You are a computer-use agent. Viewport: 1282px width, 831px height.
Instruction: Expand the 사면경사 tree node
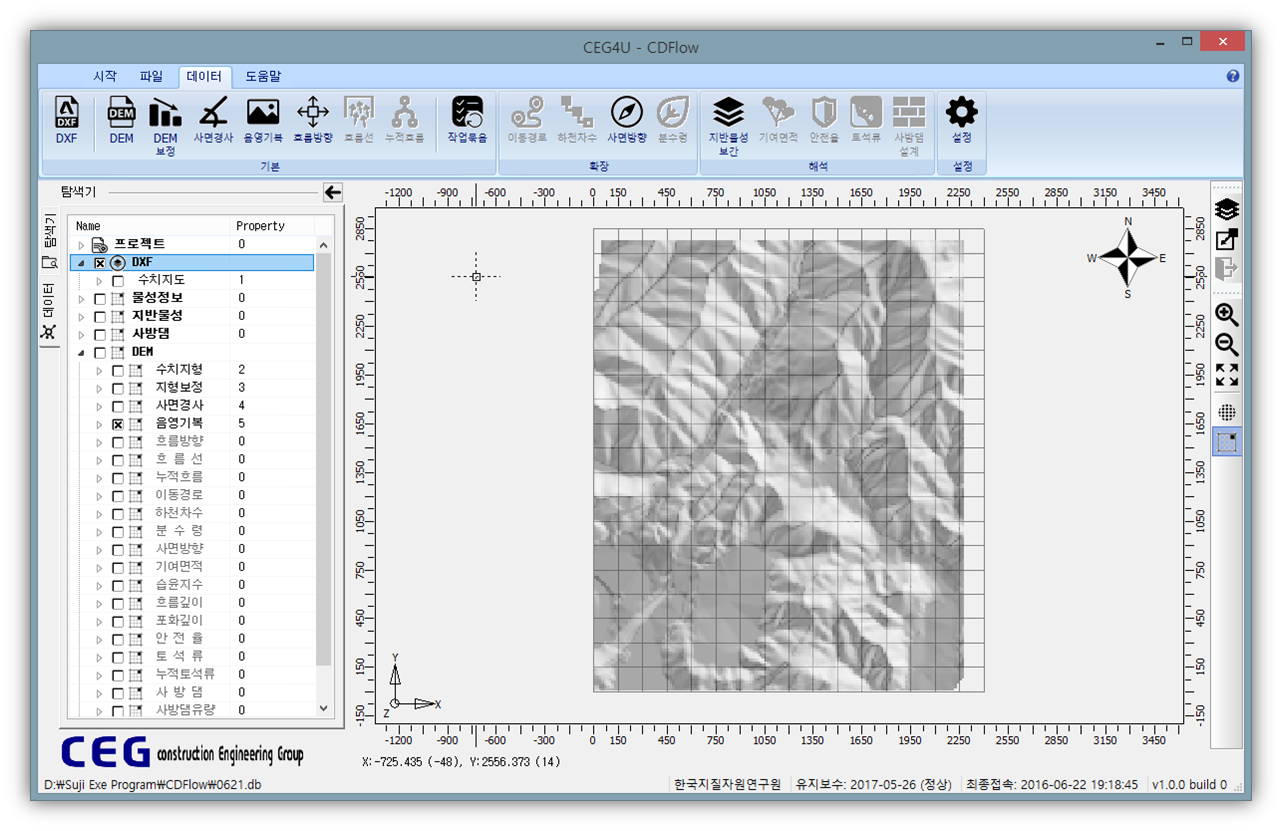[99, 407]
